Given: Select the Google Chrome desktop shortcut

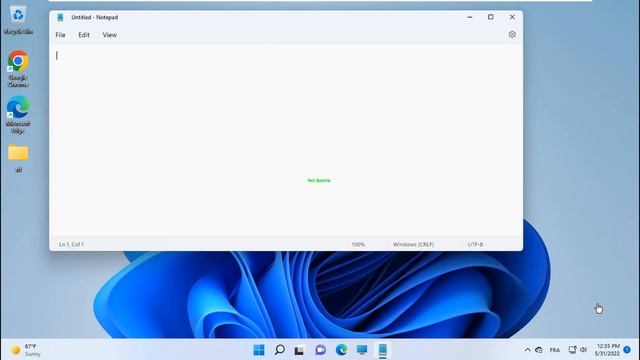Looking at the screenshot, I should point(18,69).
